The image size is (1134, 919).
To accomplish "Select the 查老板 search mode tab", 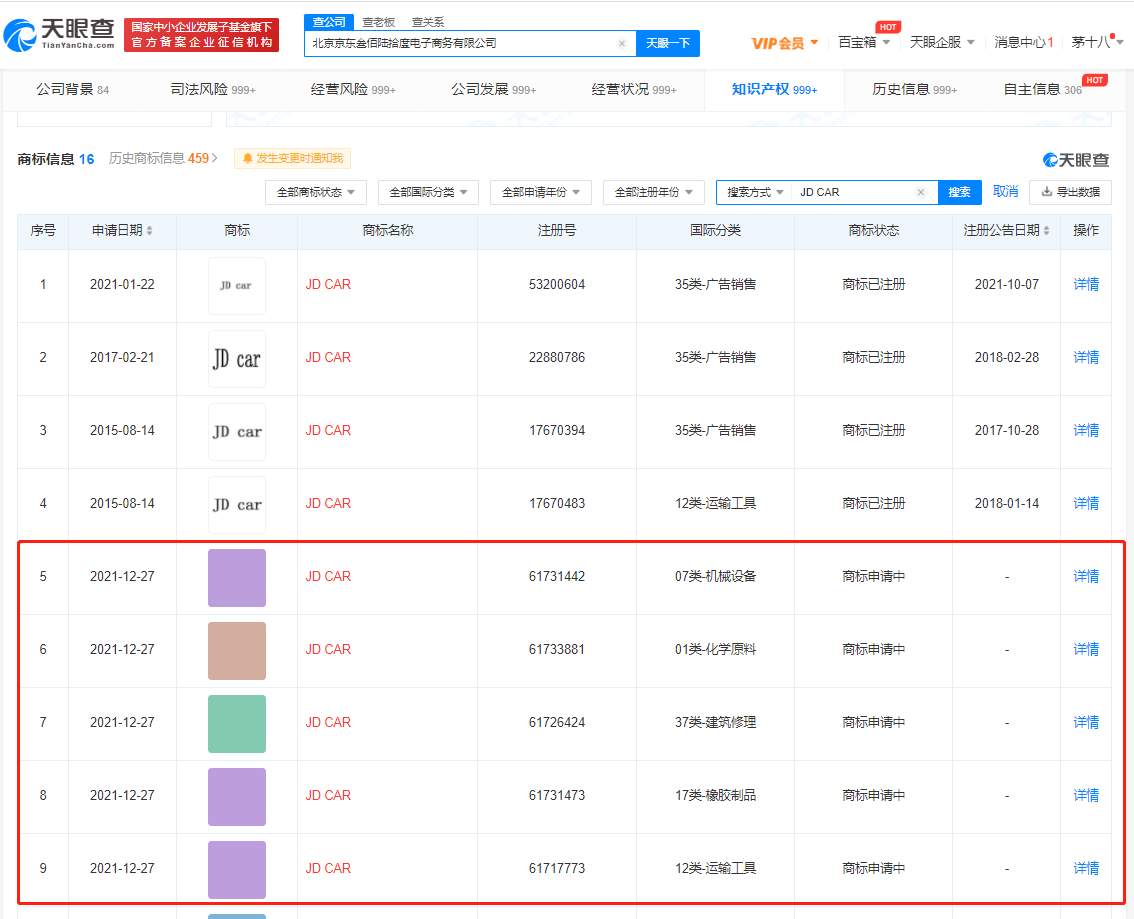I will [378, 22].
